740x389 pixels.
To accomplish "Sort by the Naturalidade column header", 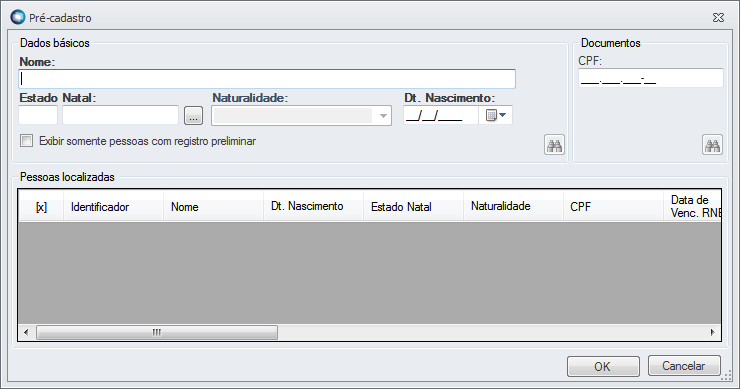I will 513,206.
